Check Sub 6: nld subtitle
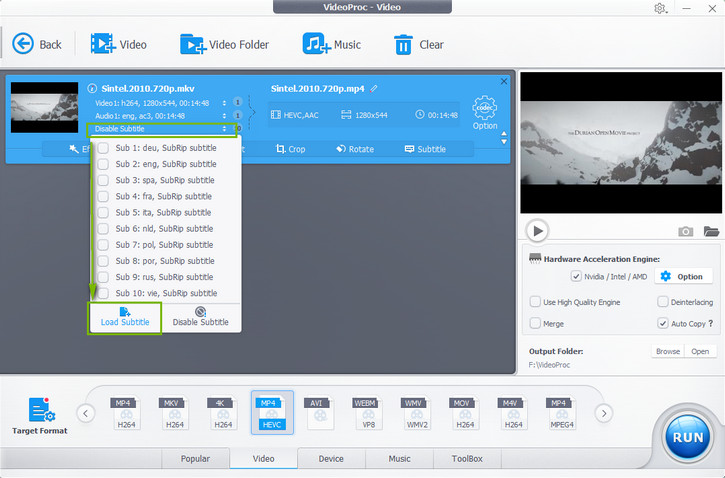 [103, 229]
